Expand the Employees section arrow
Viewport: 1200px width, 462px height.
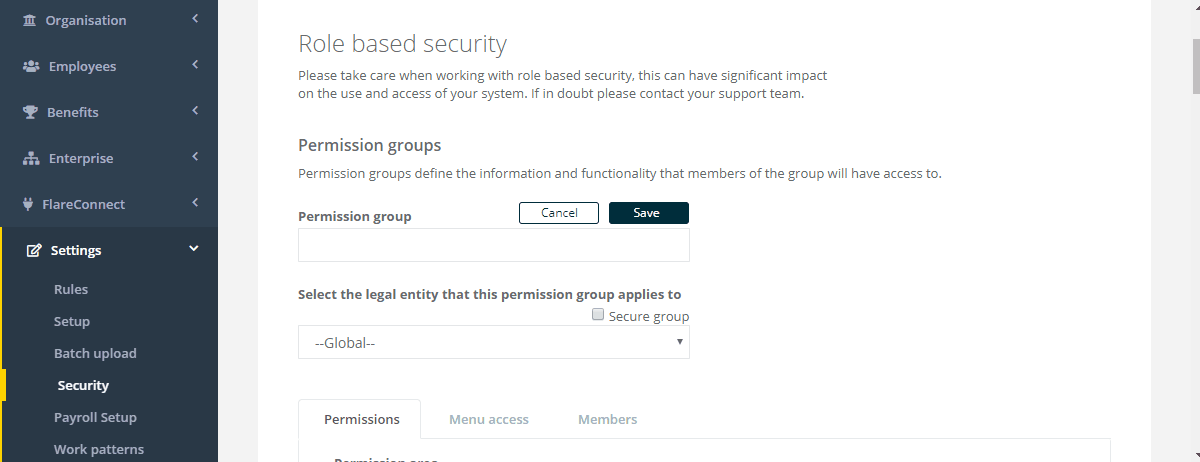point(195,65)
